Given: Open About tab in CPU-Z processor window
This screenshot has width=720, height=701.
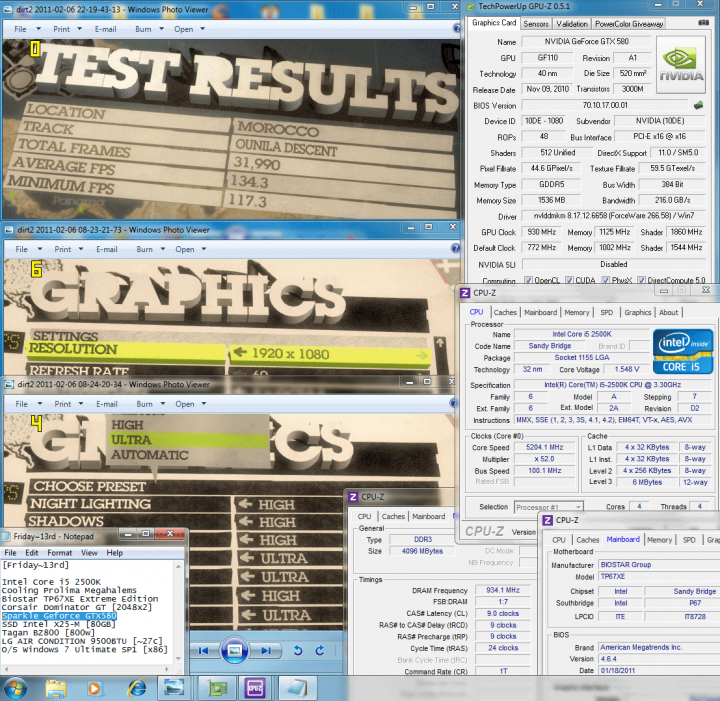Looking at the screenshot, I should point(668,312).
